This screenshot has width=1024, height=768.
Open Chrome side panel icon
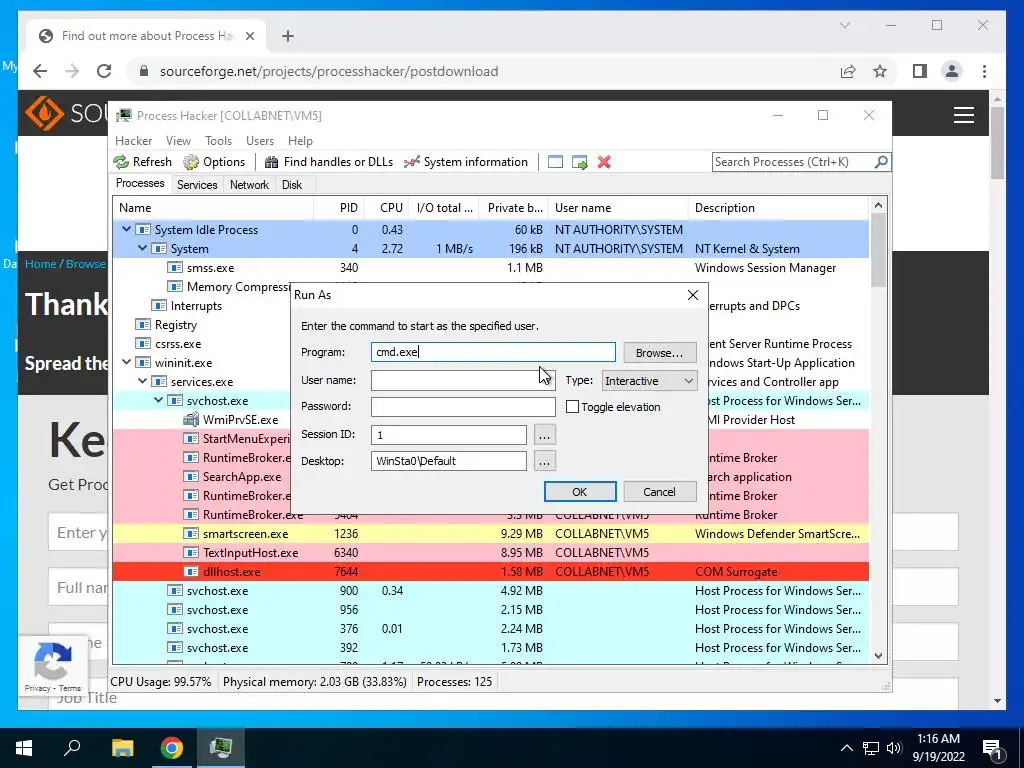pos(920,71)
